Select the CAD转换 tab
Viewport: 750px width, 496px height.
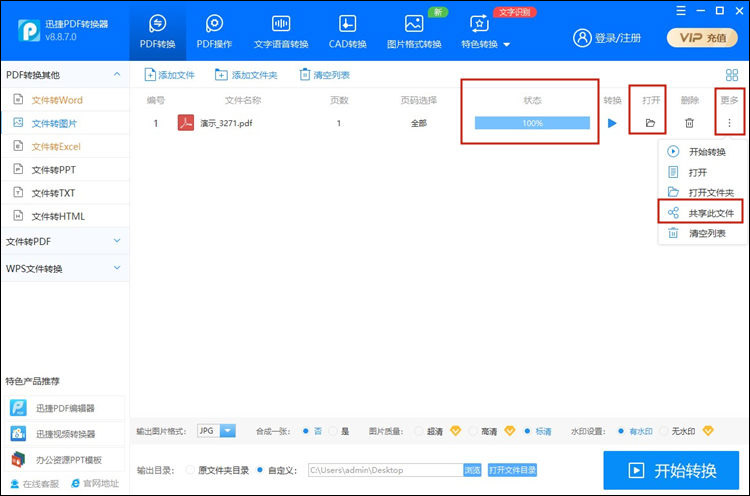pyautogui.click(x=347, y=32)
